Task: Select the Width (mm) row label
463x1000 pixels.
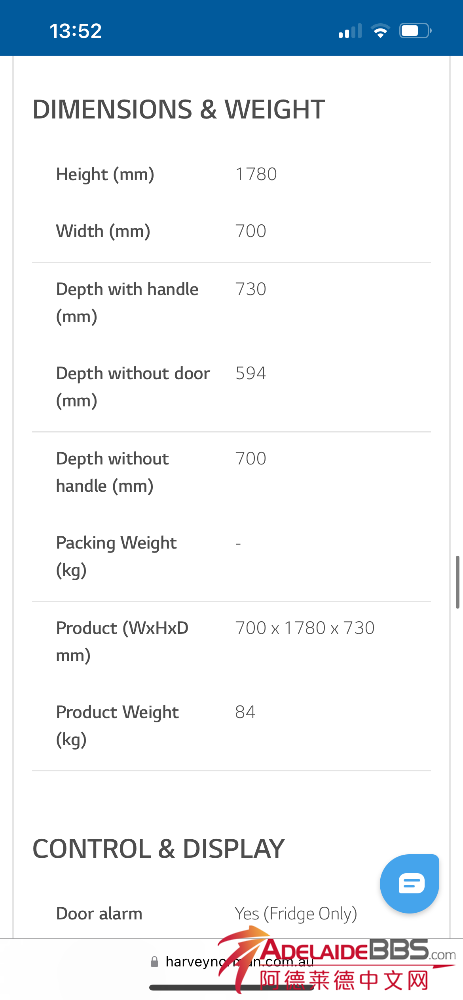Action: tap(103, 231)
